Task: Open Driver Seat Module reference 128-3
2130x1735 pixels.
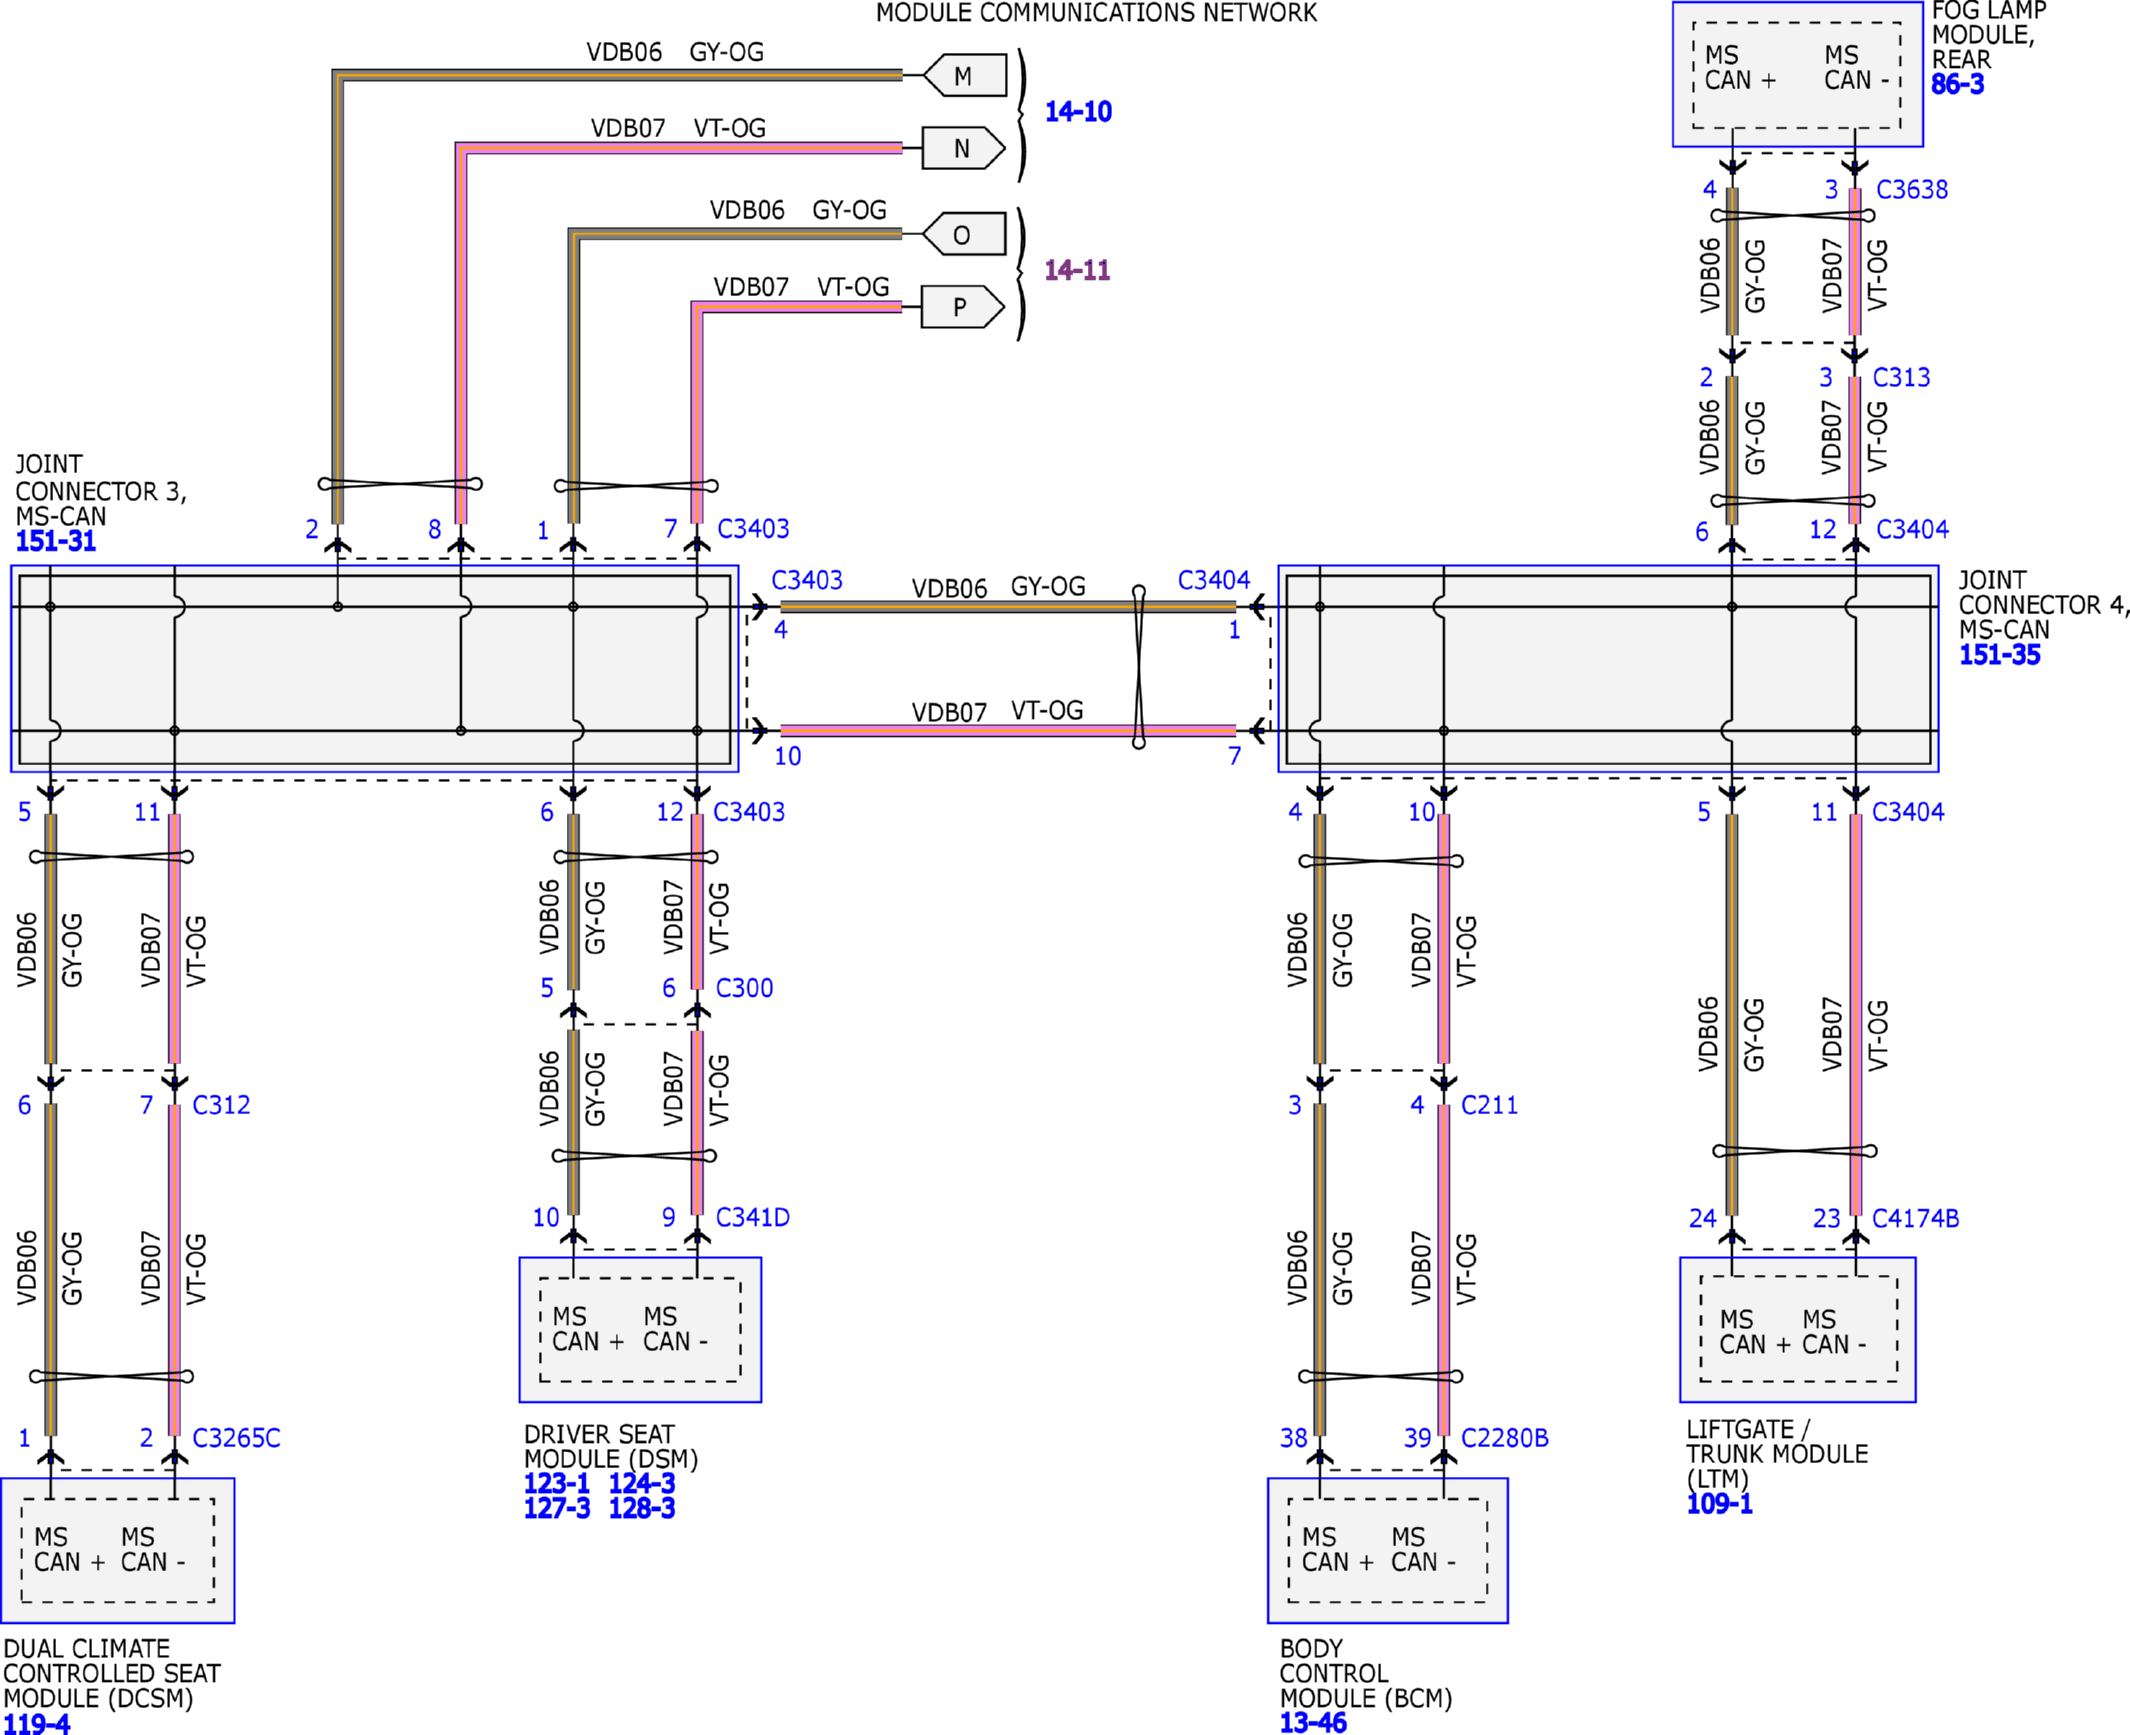Action: (642, 1508)
